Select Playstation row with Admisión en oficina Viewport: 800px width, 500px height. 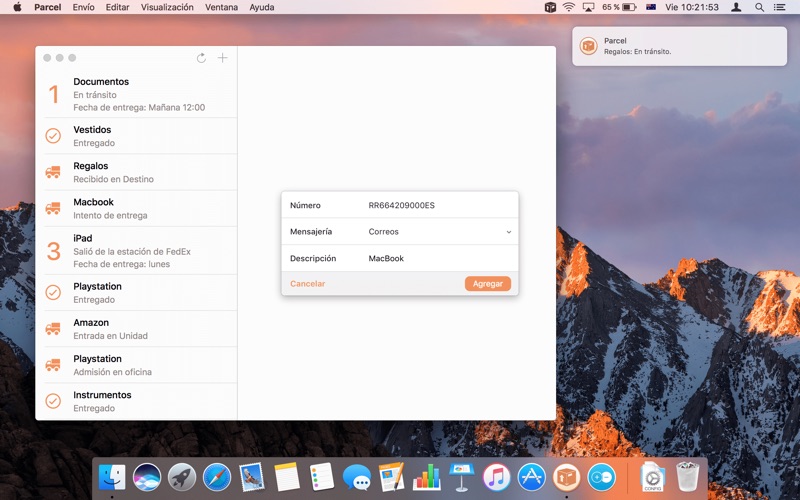[x=136, y=365]
